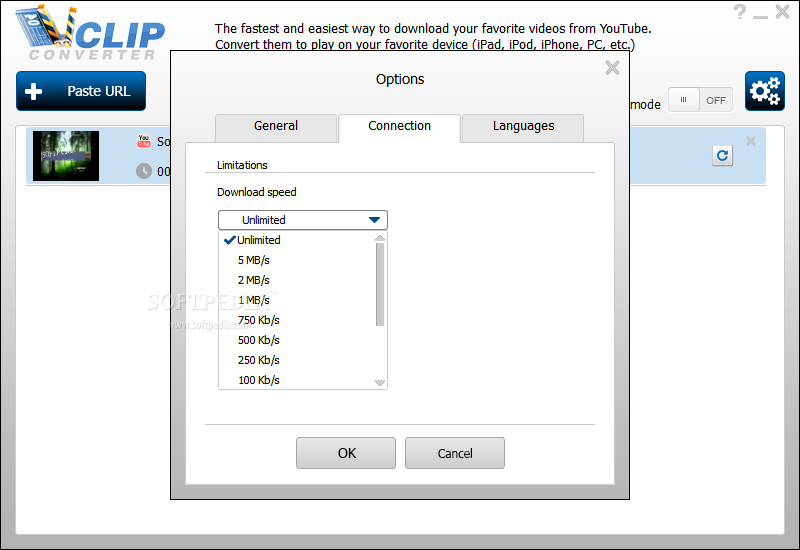Click the speed list scrollbar thumb
The width and height of the screenshot is (800, 550).
tap(380, 284)
